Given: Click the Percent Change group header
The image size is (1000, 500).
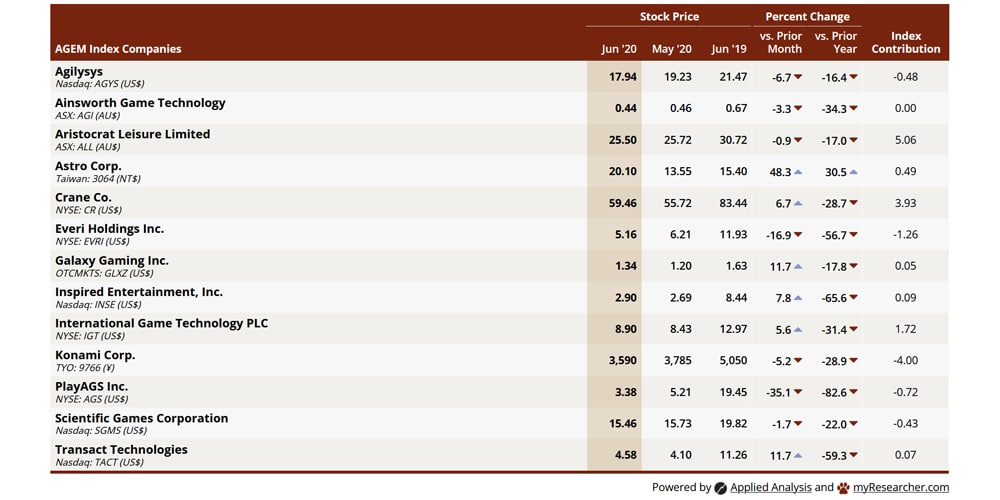Looking at the screenshot, I should (807, 17).
